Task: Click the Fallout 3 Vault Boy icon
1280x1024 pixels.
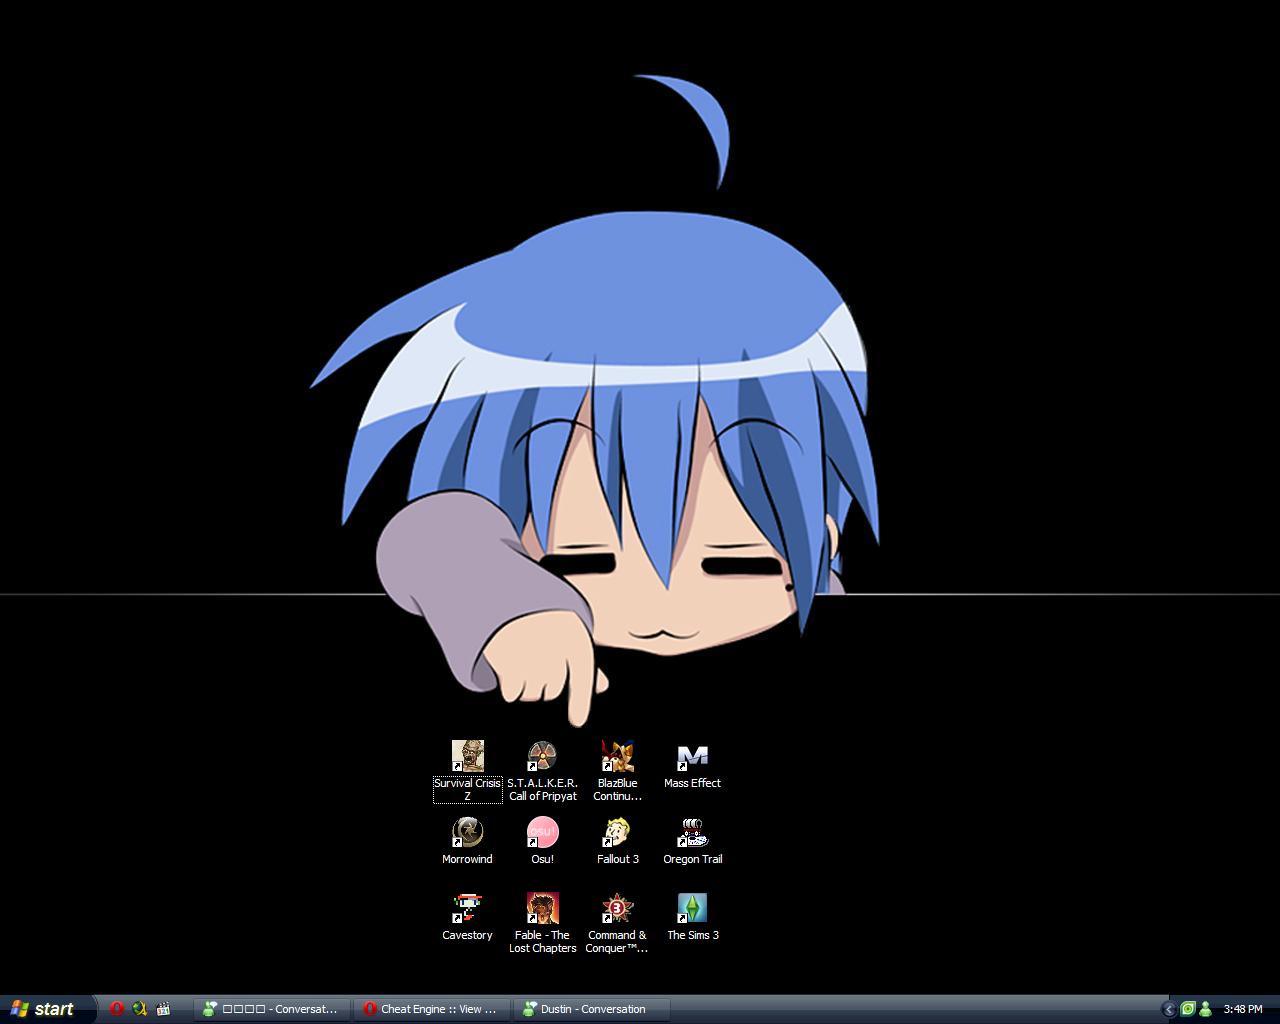Action: tap(617, 833)
